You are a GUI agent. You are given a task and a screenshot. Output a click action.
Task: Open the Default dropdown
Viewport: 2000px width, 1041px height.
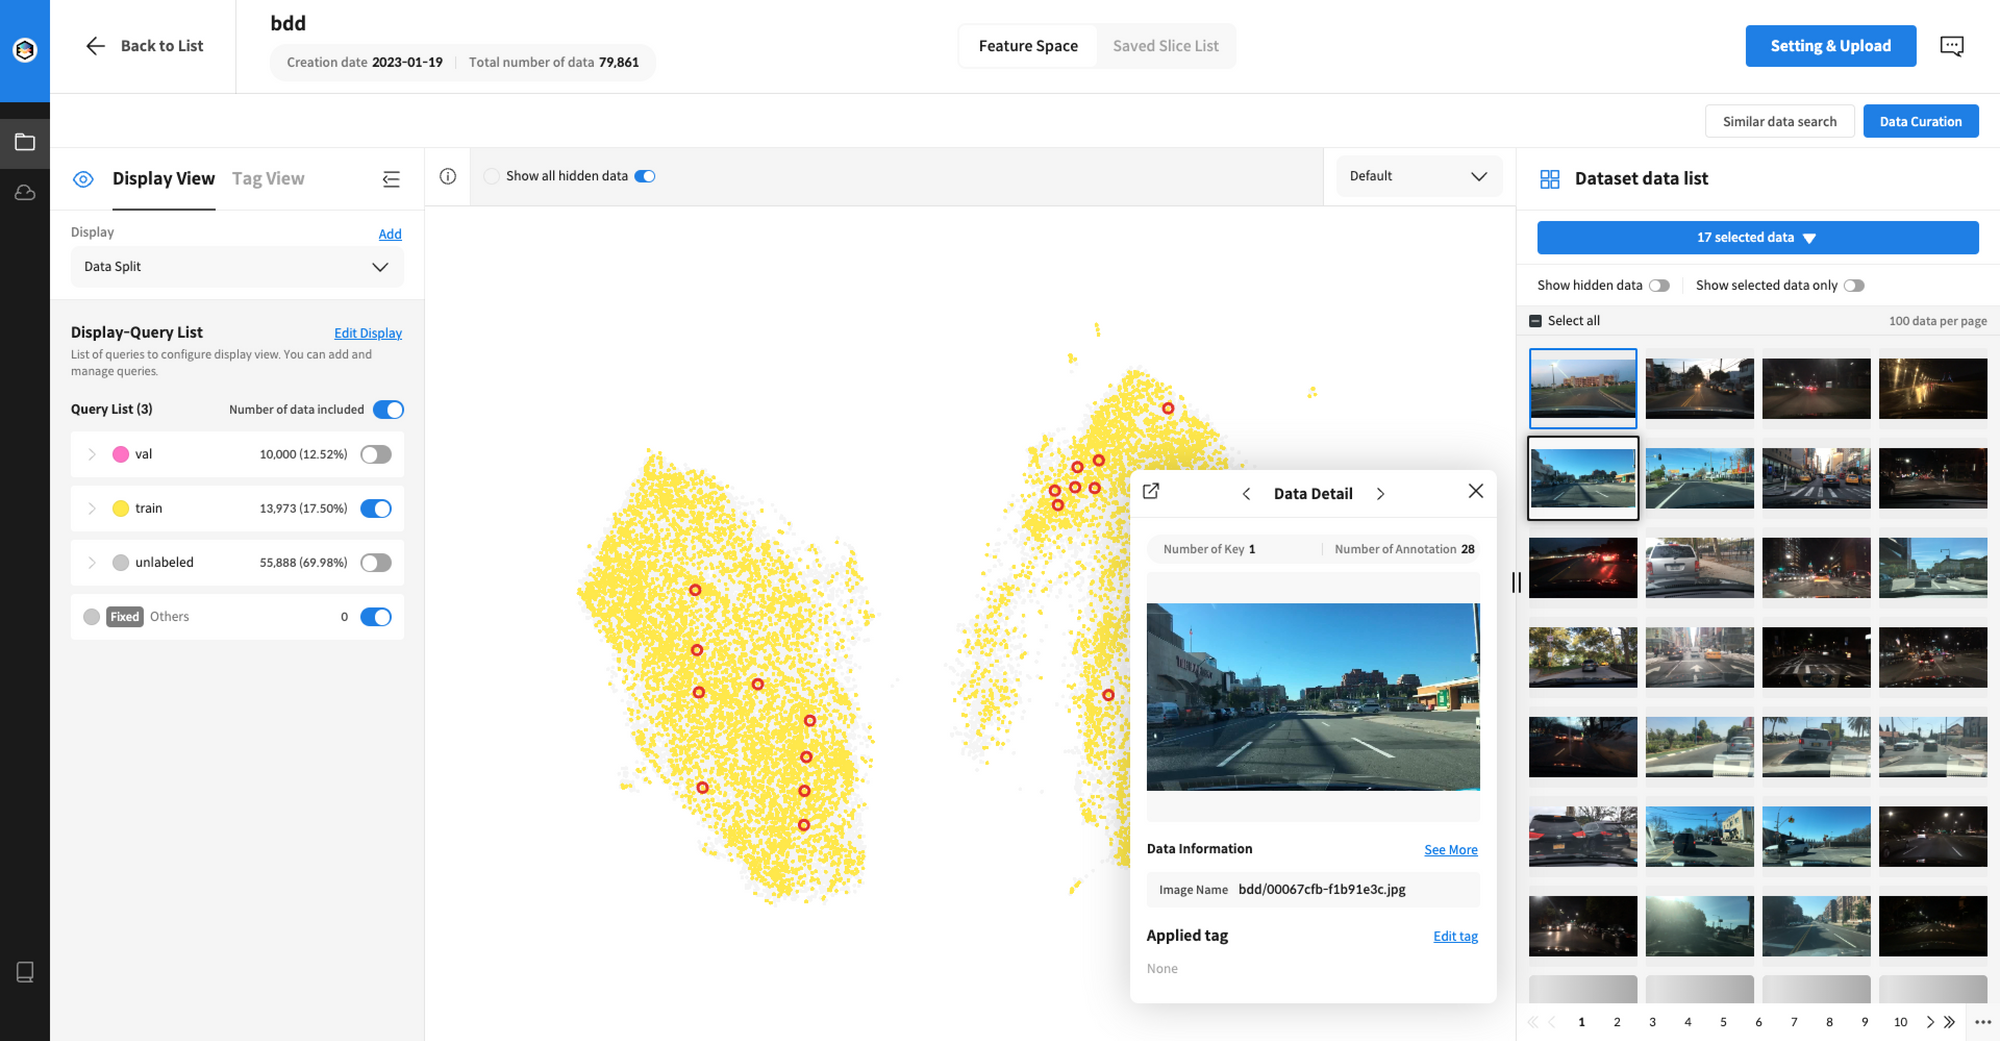click(x=1418, y=176)
